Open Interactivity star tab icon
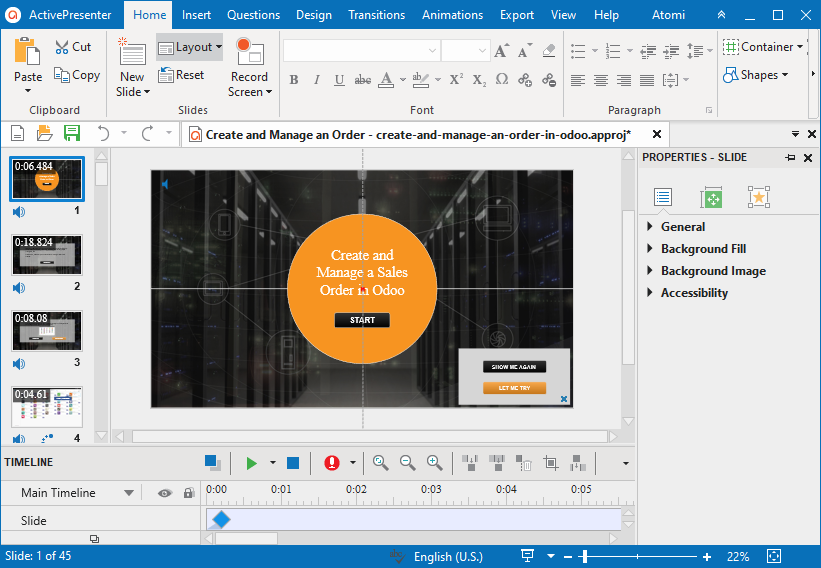Viewport: 821px width, 568px height. 759,197
